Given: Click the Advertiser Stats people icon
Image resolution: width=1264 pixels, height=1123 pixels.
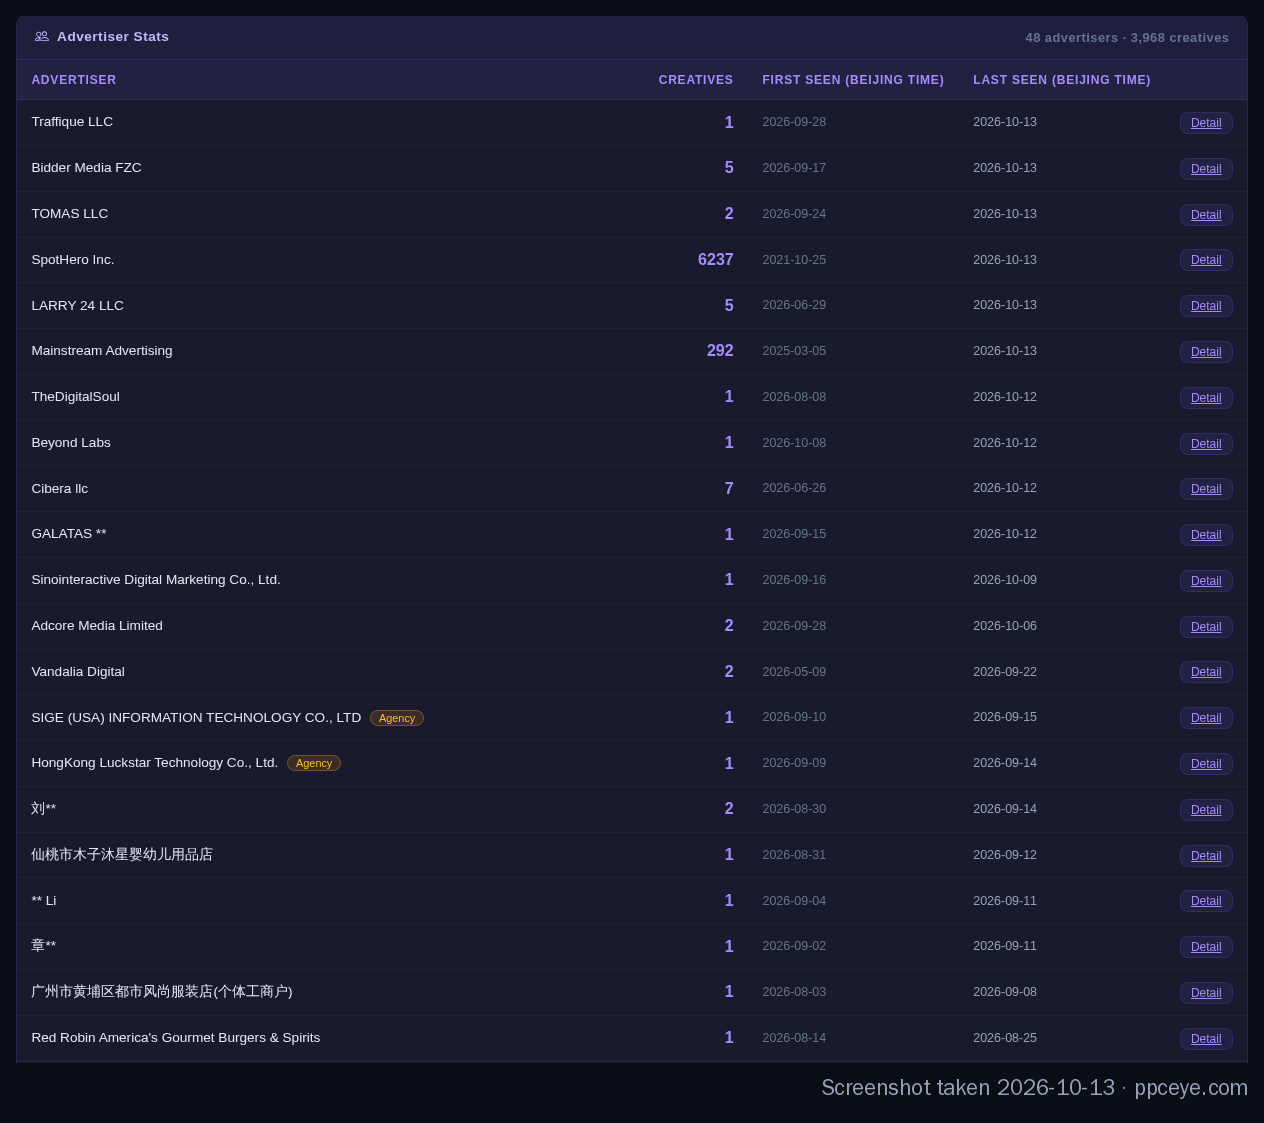Looking at the screenshot, I should click(x=42, y=36).
